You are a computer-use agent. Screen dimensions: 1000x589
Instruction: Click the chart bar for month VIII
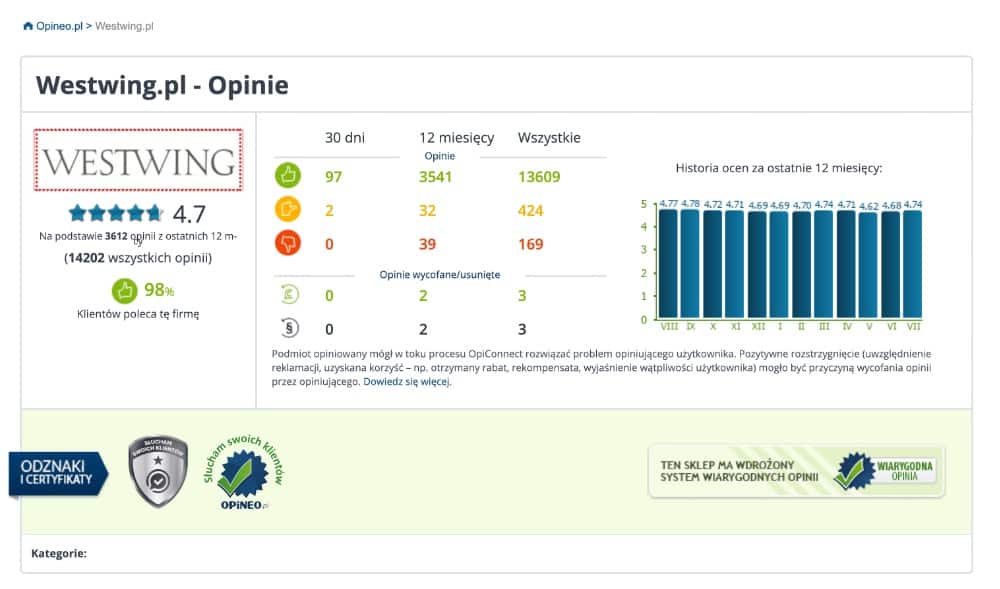668,264
